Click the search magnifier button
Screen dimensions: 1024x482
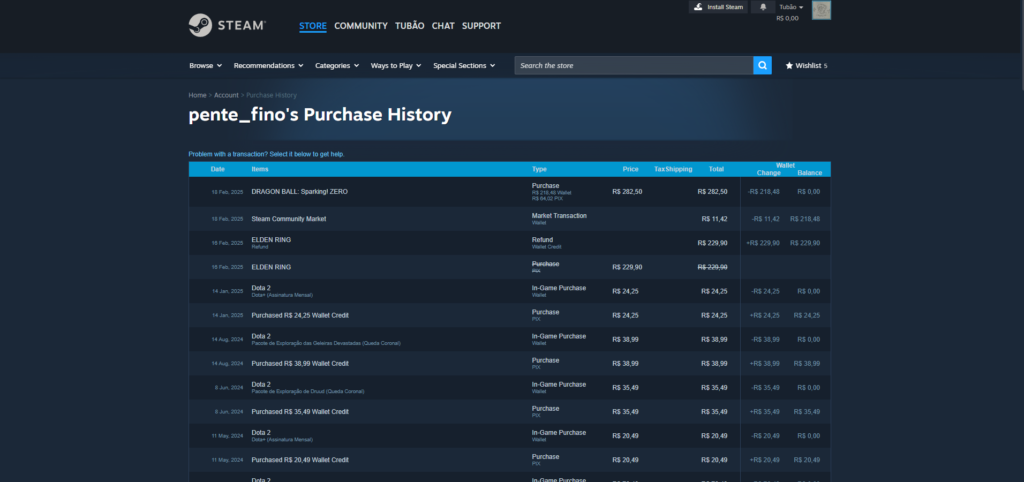pyautogui.click(x=762, y=65)
